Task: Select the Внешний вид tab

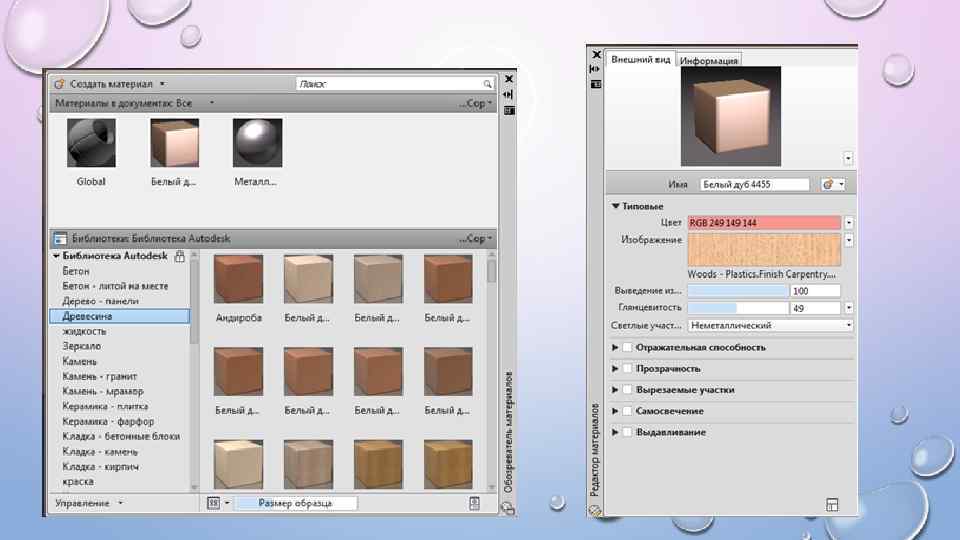Action: [x=641, y=60]
